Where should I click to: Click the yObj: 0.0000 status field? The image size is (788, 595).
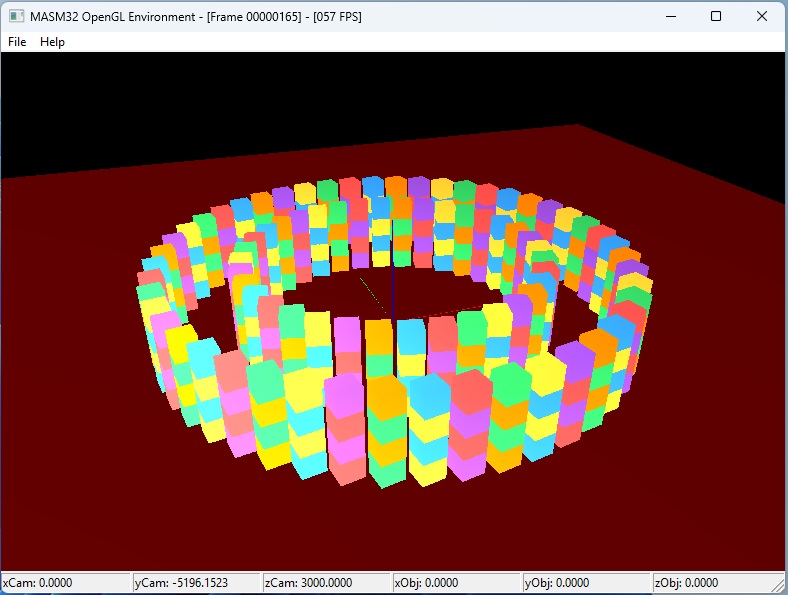[587, 583]
